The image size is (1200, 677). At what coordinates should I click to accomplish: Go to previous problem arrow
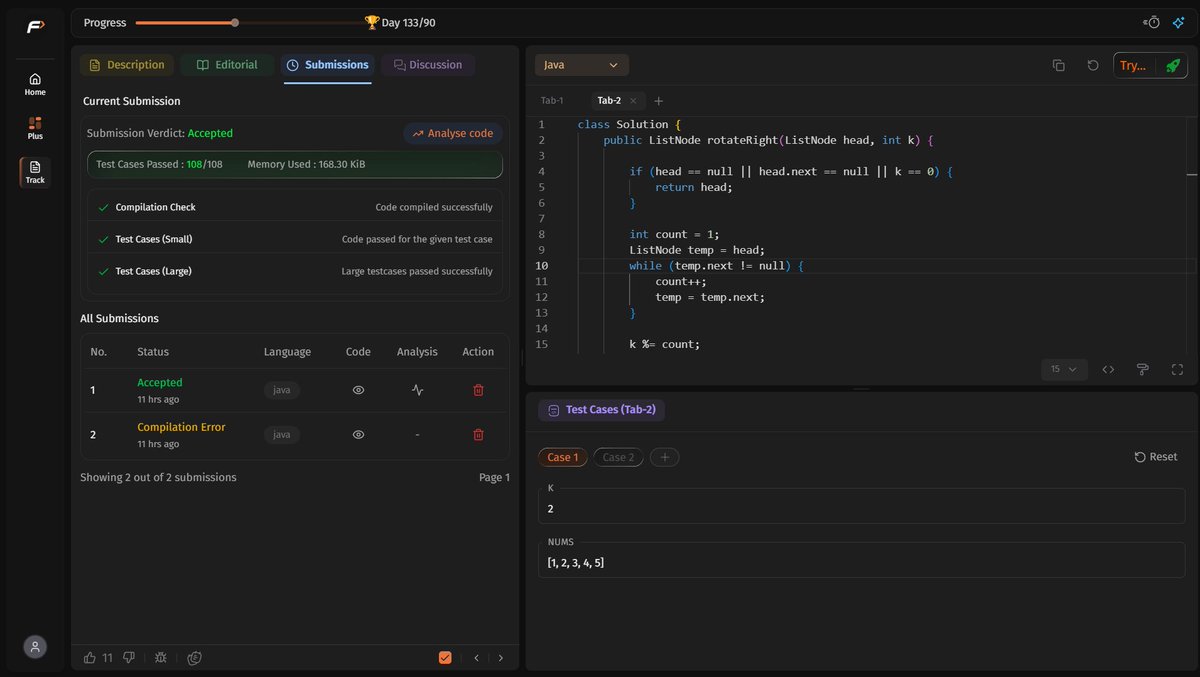tap(476, 658)
